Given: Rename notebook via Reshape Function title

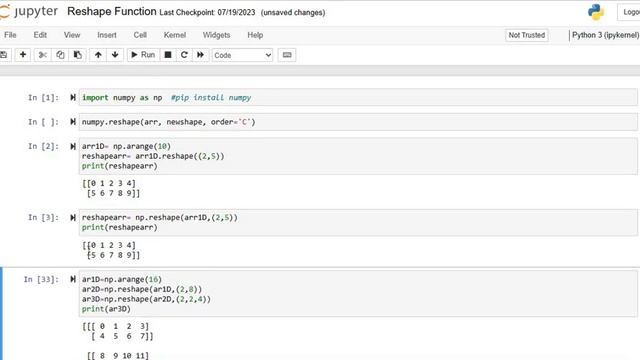Looking at the screenshot, I should pos(112,11).
